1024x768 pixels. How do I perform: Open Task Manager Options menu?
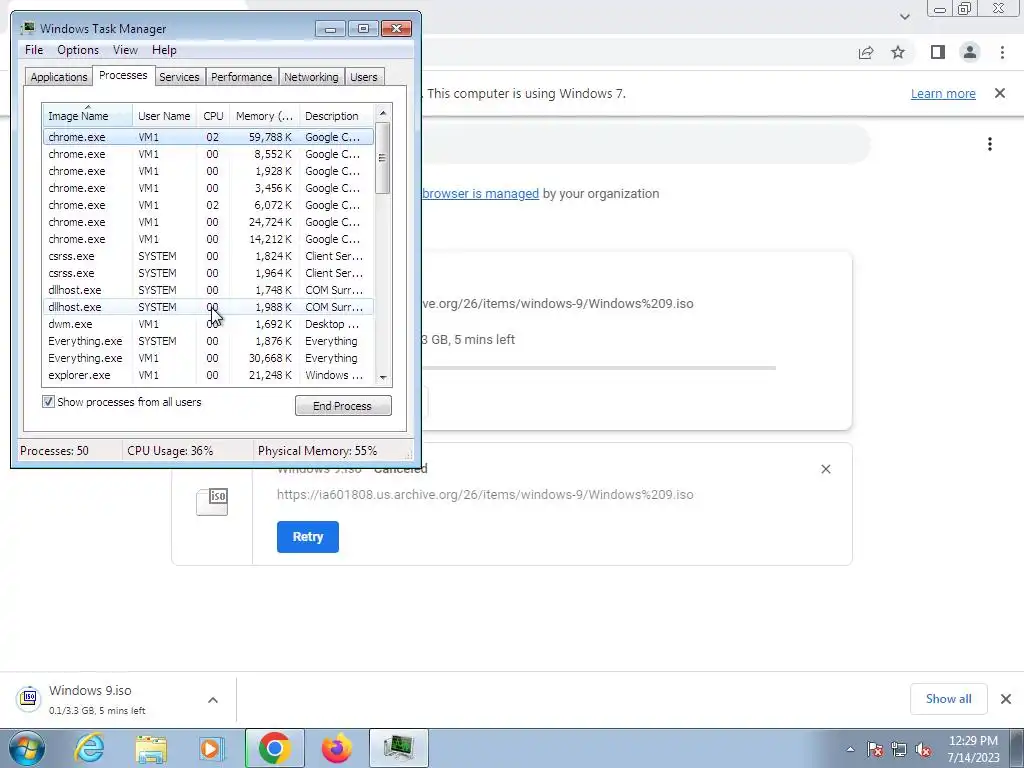click(78, 50)
